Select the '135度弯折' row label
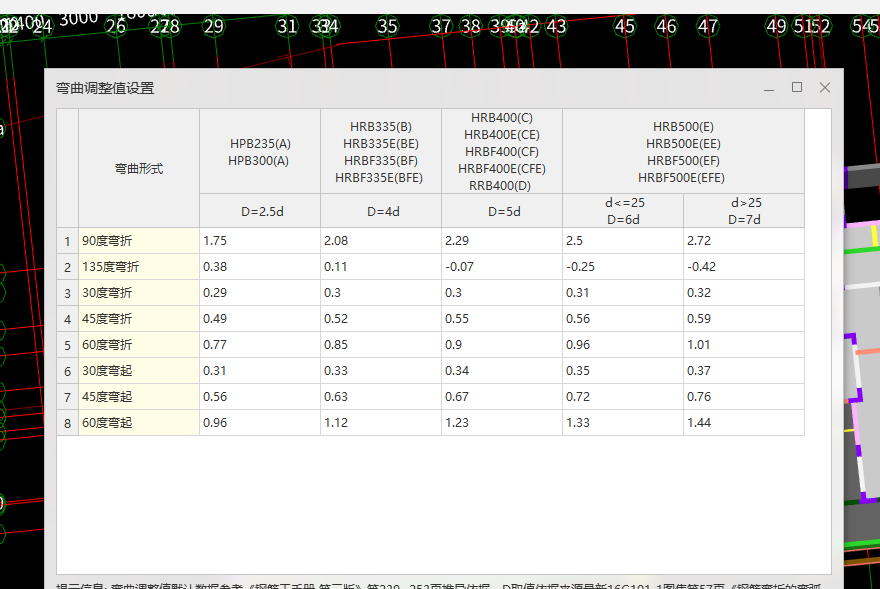880x589 pixels. [x=139, y=267]
